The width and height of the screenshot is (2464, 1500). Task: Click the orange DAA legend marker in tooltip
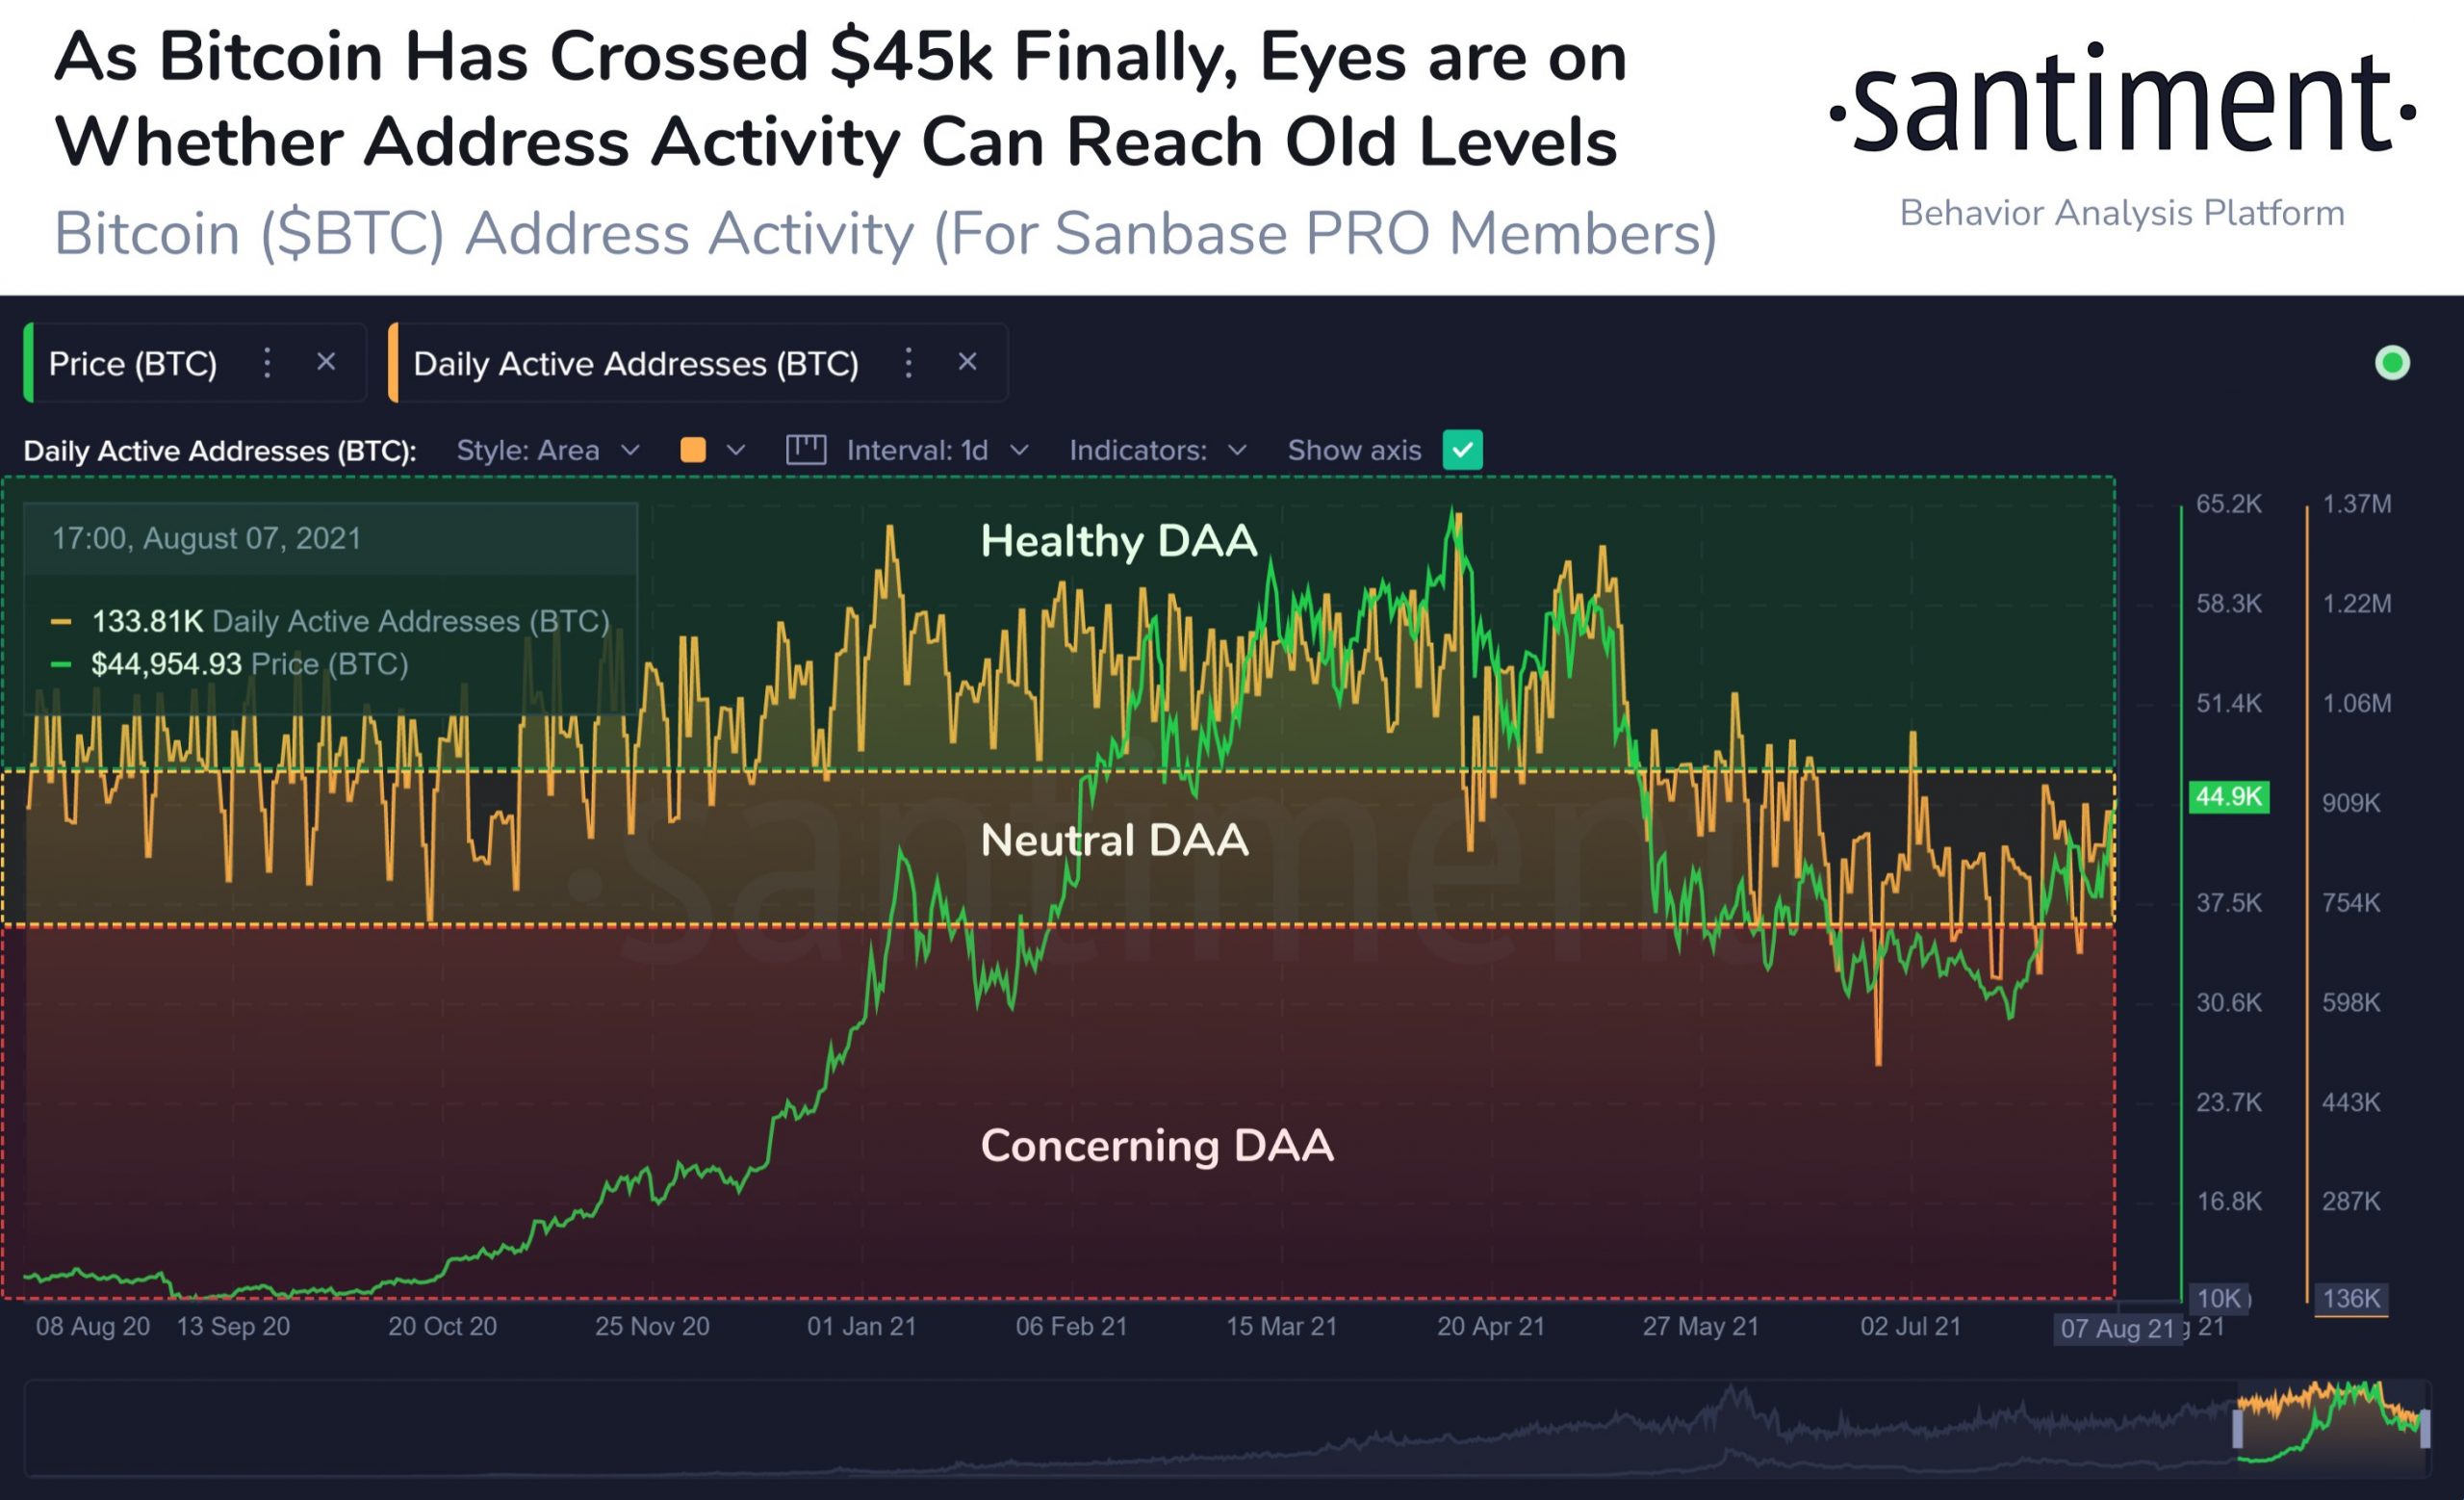click(63, 620)
